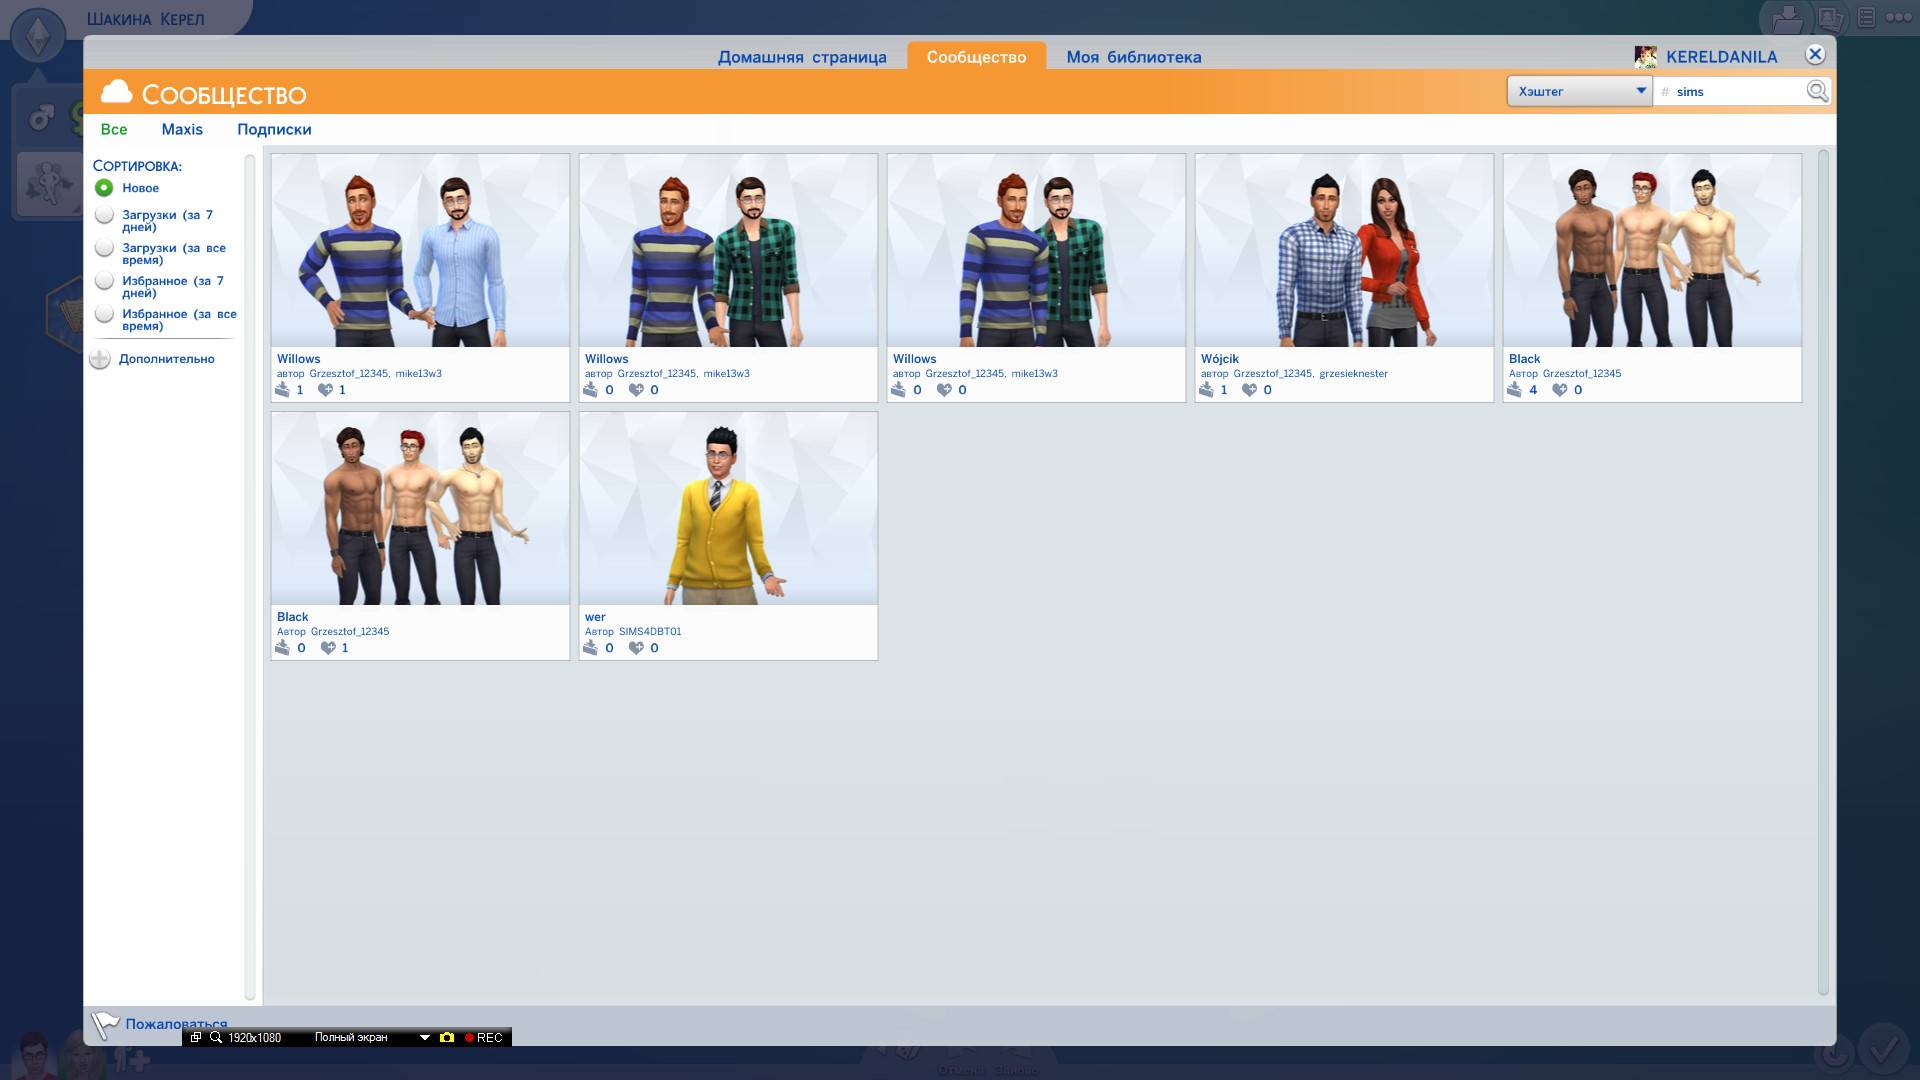Viewport: 1920px width, 1080px height.
Task: Click download icon on first Willows household
Action: (283, 389)
